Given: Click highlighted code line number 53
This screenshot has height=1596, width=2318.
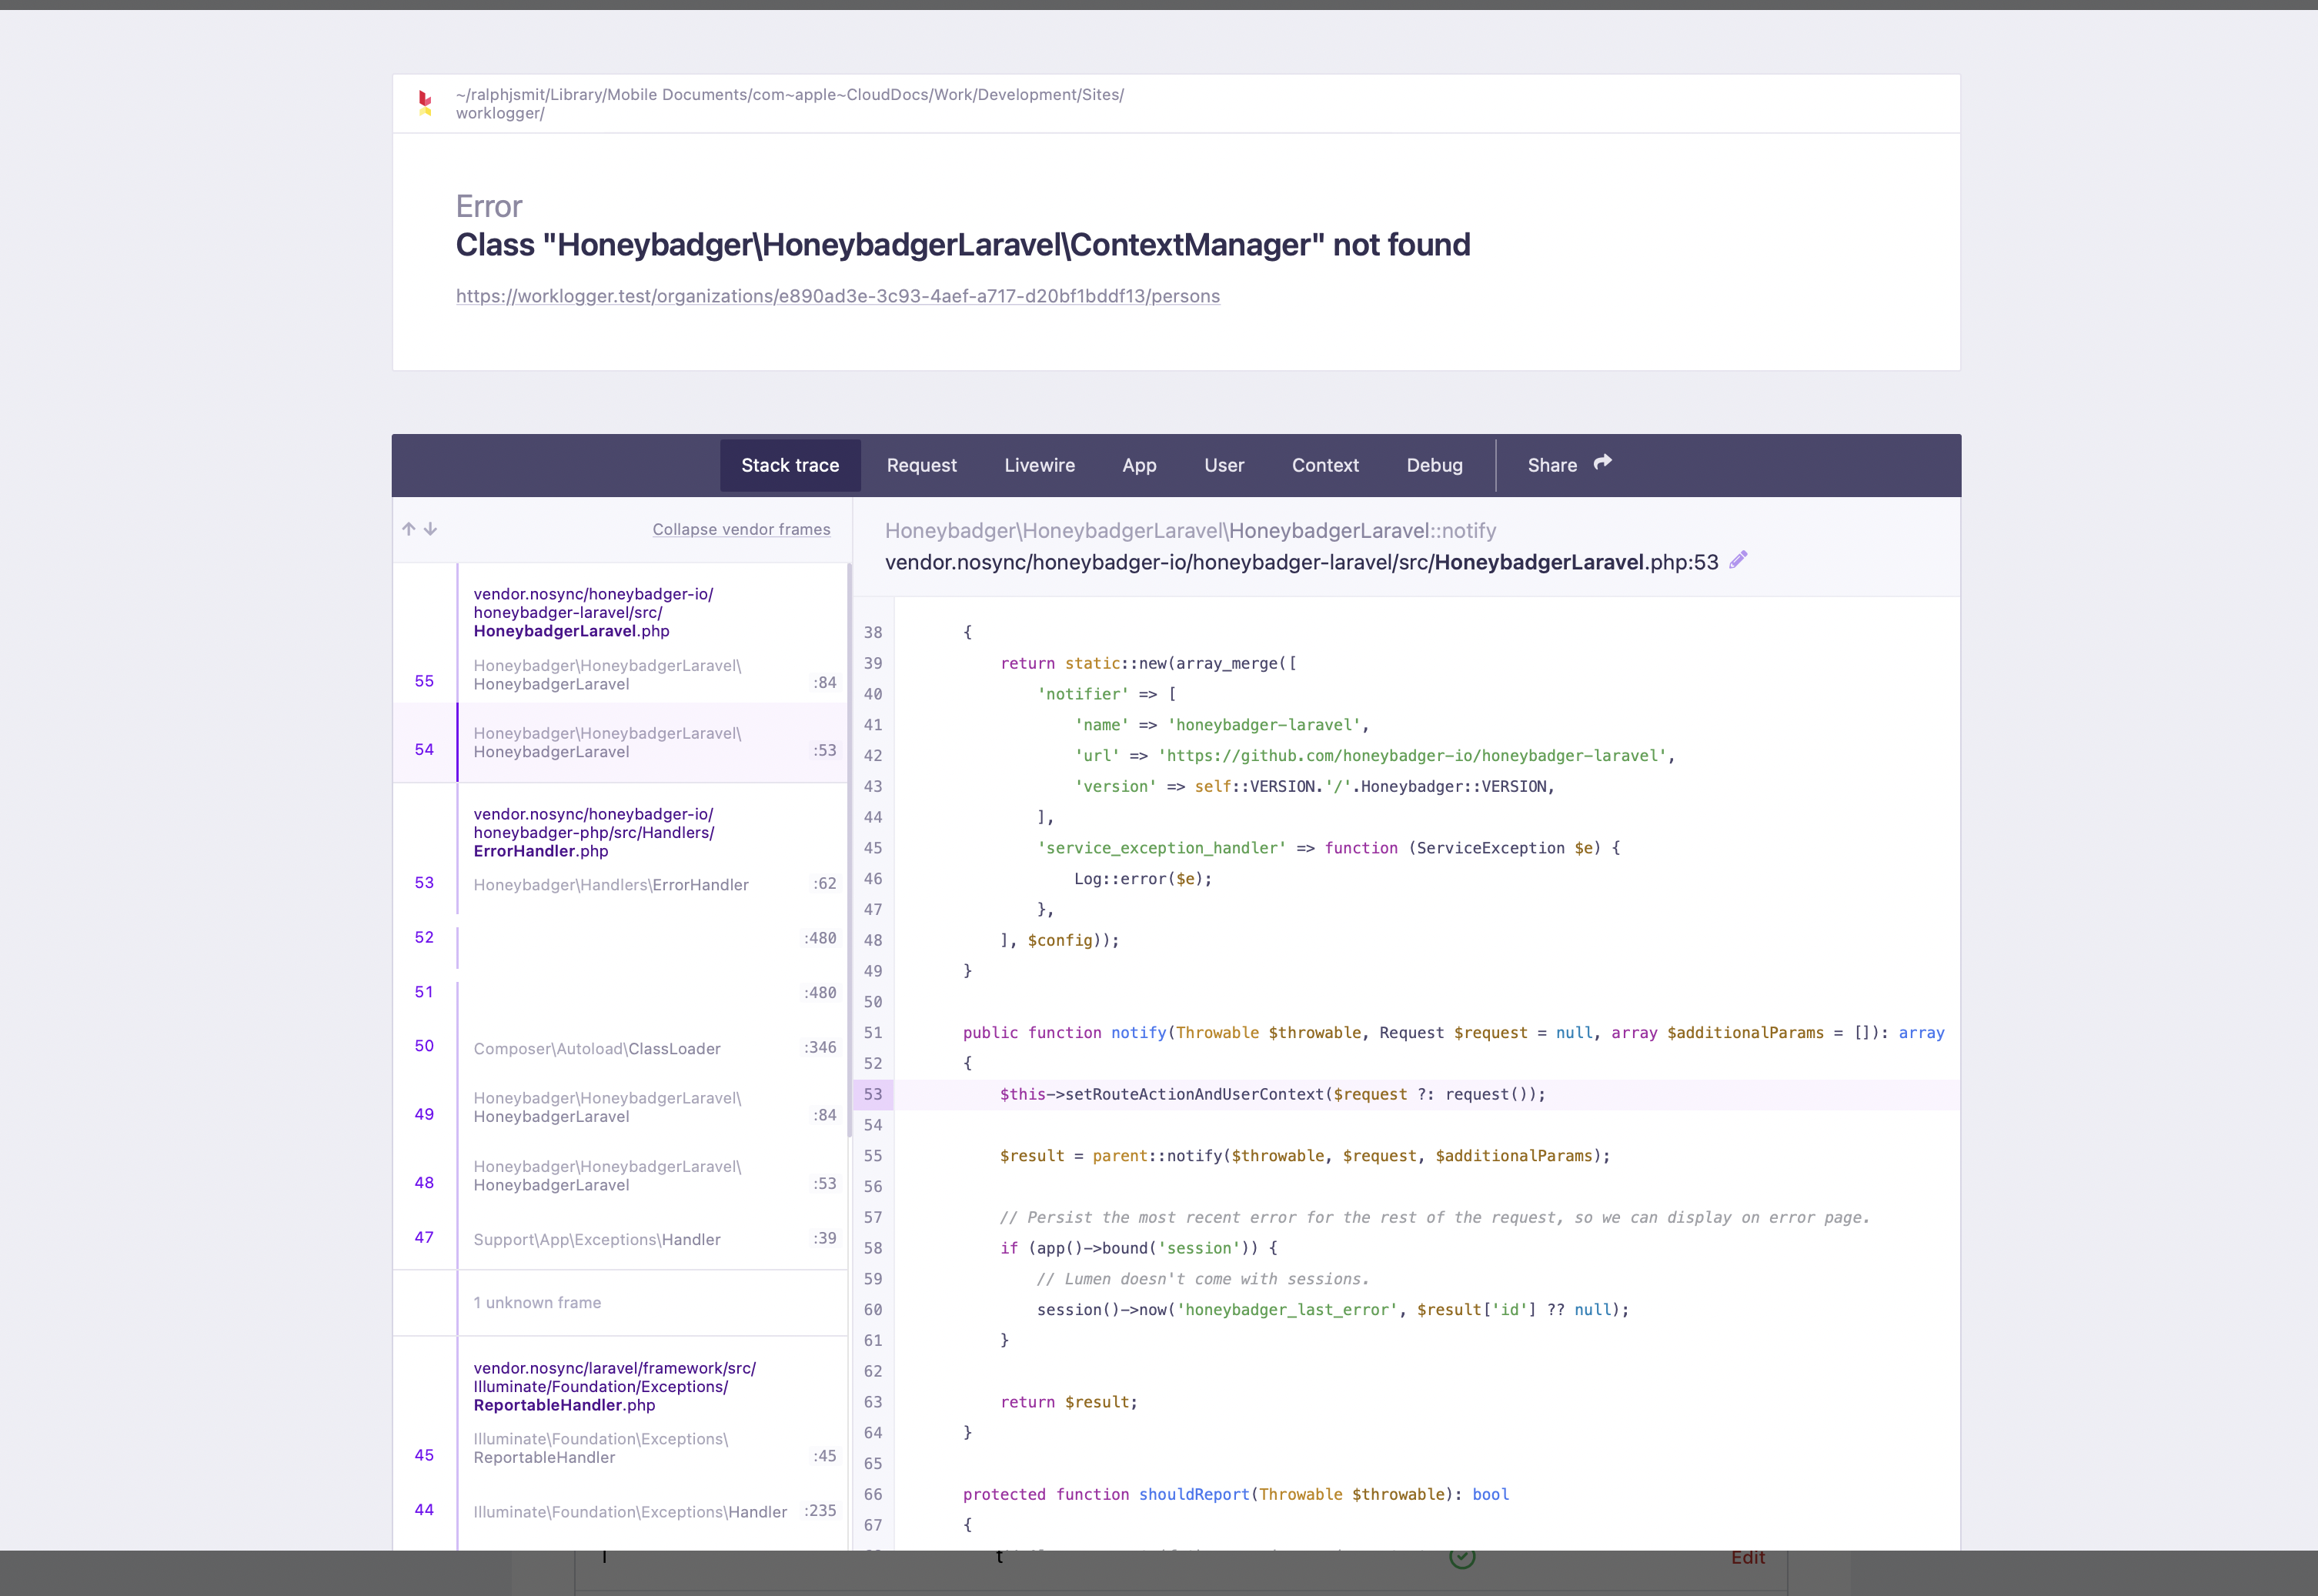Looking at the screenshot, I should (x=873, y=1094).
